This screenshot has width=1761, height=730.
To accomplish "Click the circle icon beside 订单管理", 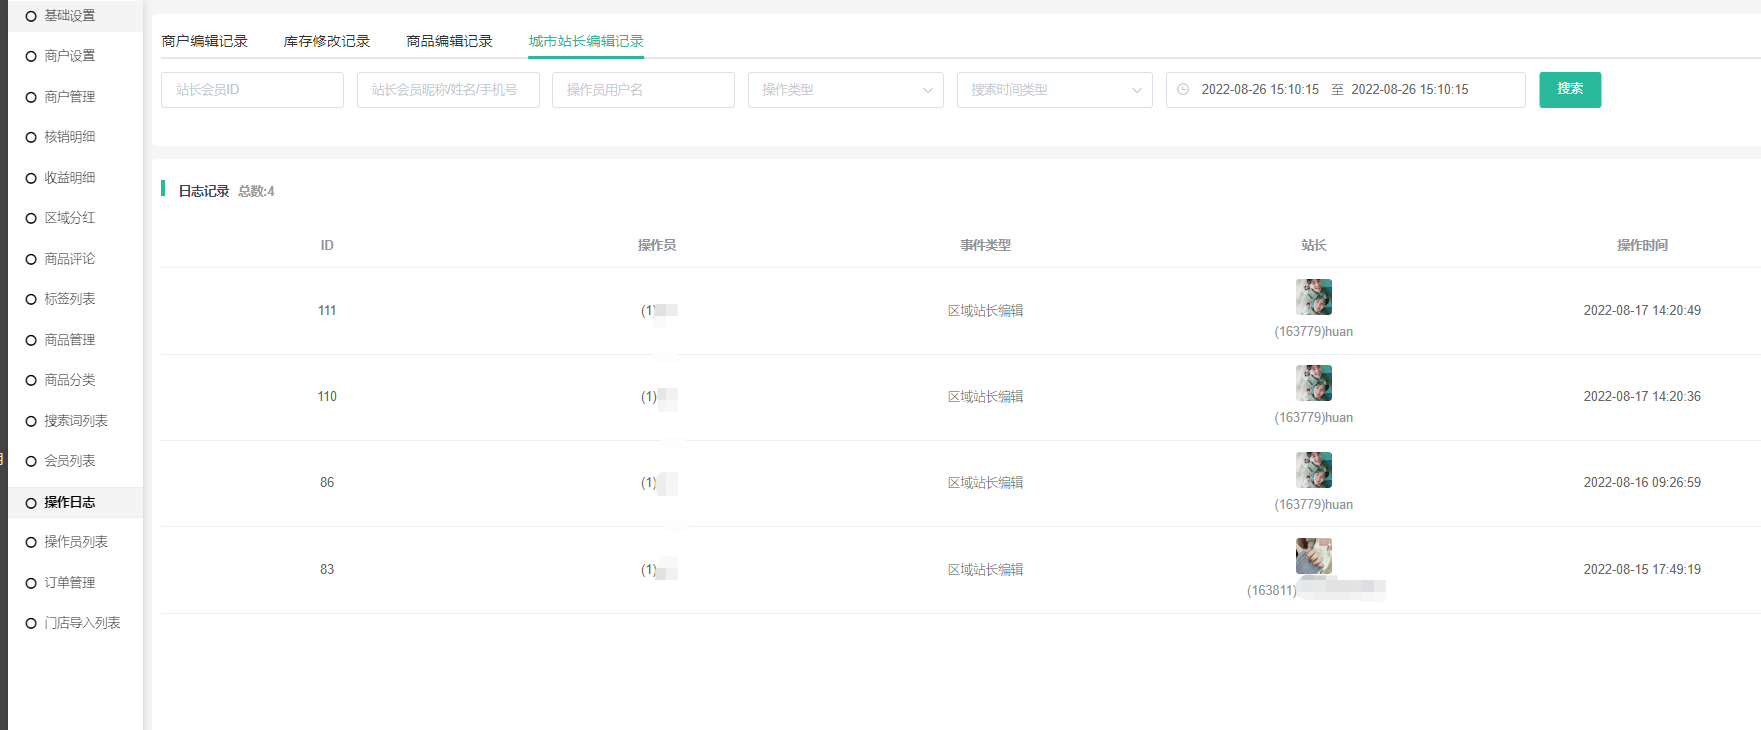I will [x=31, y=583].
